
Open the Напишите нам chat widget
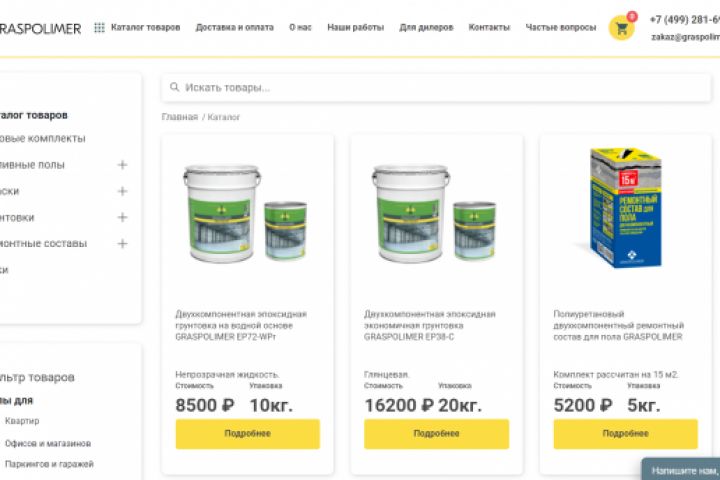click(683, 469)
